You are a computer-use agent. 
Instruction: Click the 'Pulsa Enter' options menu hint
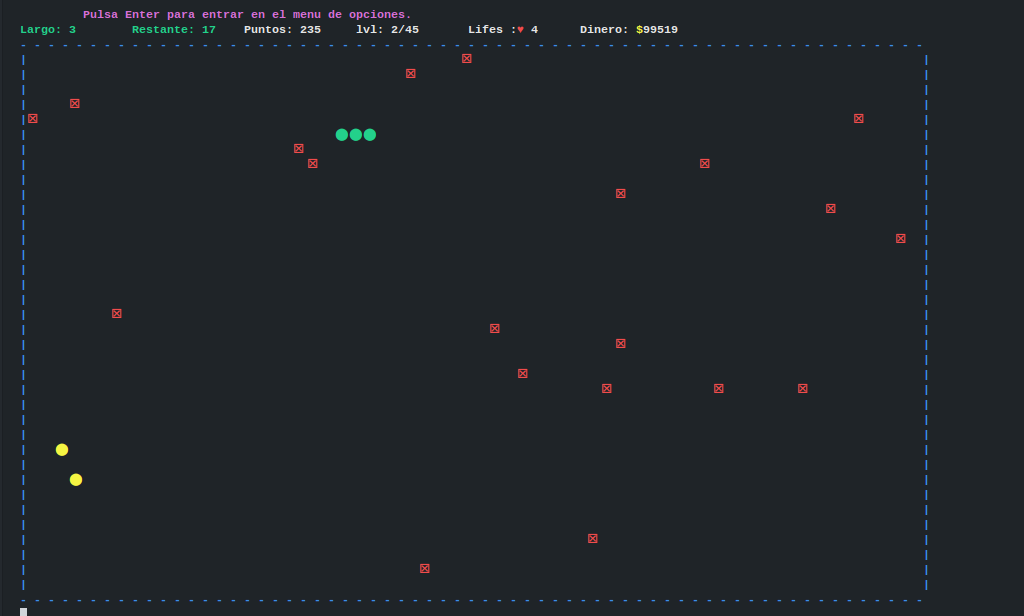click(x=247, y=14)
